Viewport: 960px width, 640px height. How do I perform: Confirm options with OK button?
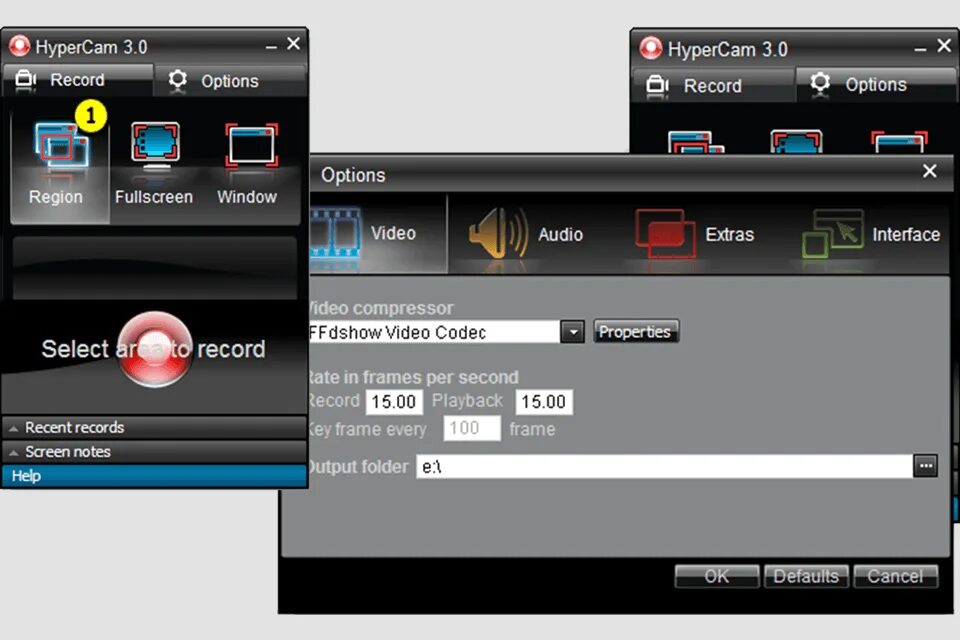click(717, 576)
